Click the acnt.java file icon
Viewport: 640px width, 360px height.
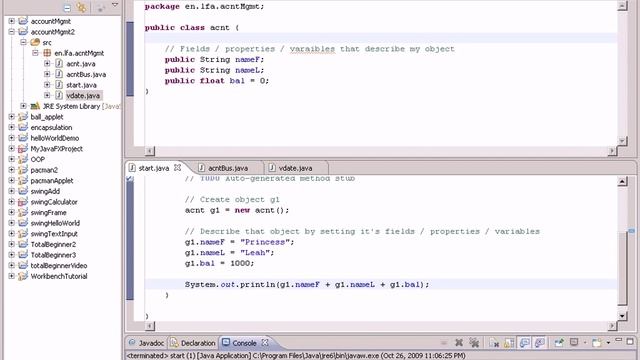(x=59, y=64)
